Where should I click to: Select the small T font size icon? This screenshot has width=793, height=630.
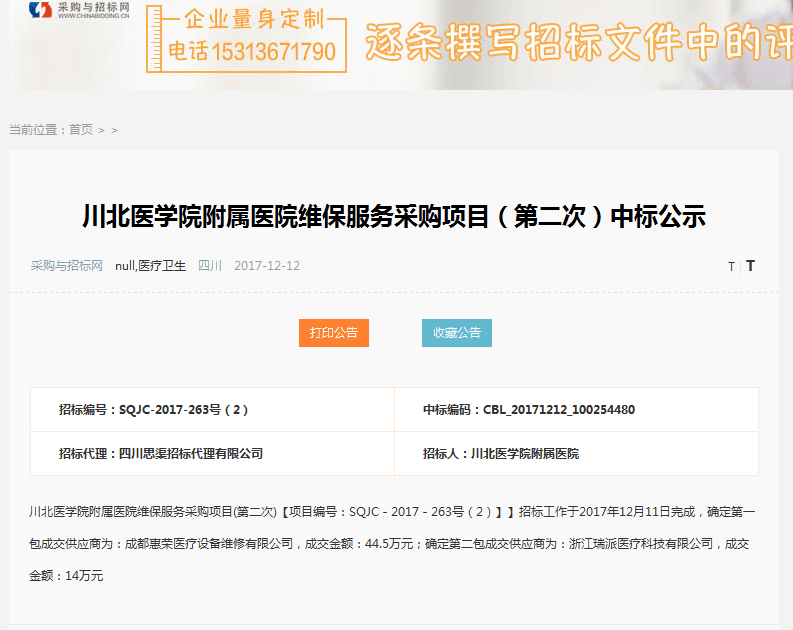tap(731, 266)
